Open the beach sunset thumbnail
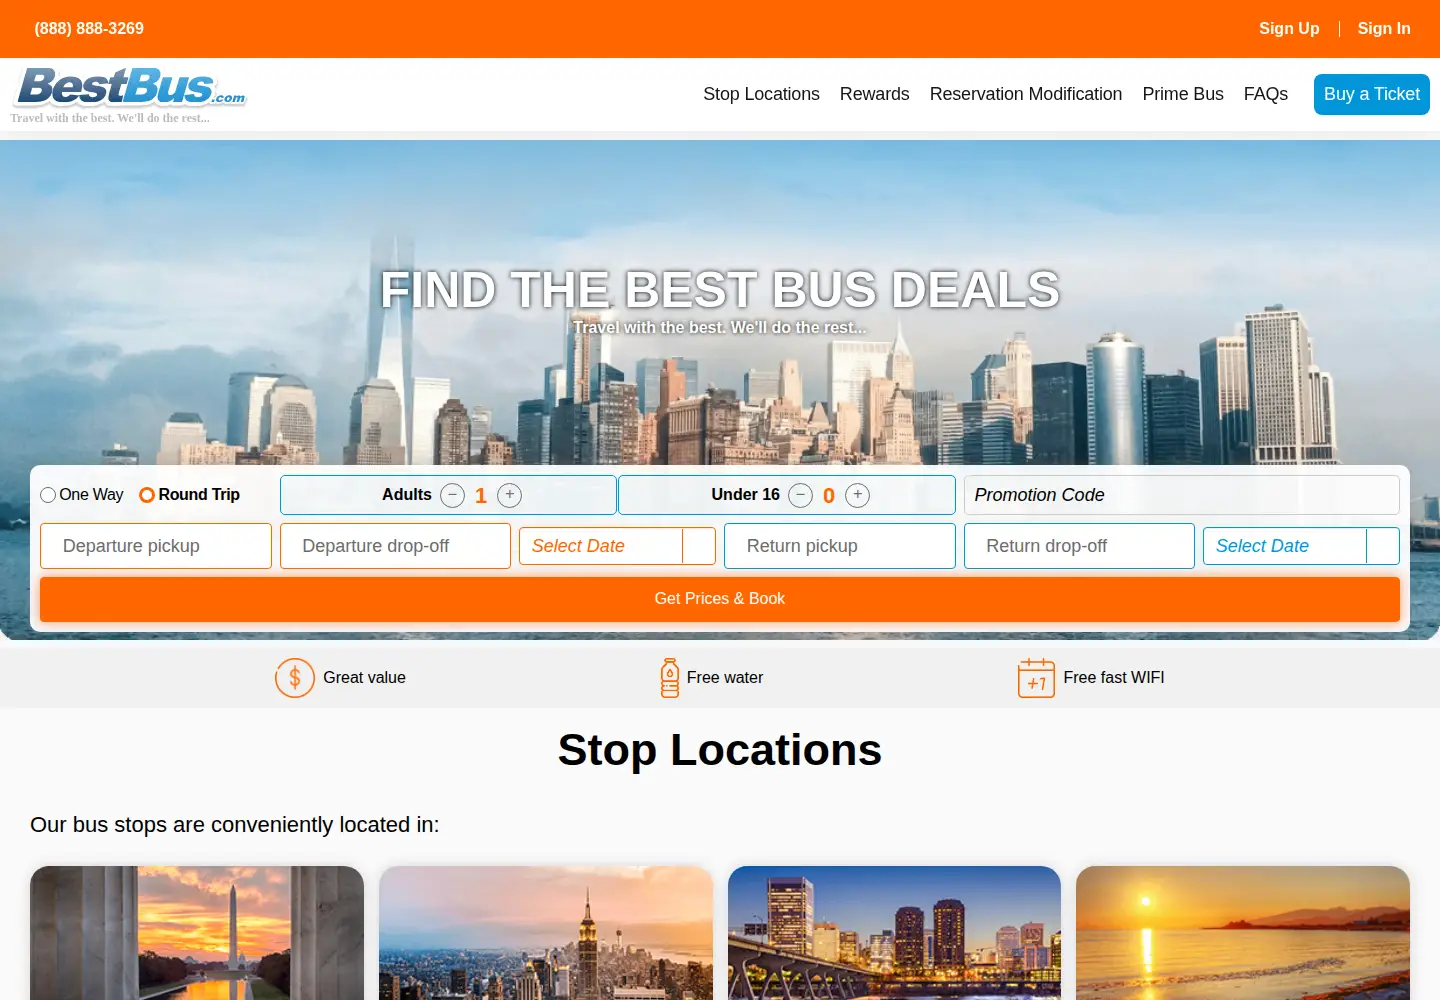The height and width of the screenshot is (1000, 1440). (1243, 933)
